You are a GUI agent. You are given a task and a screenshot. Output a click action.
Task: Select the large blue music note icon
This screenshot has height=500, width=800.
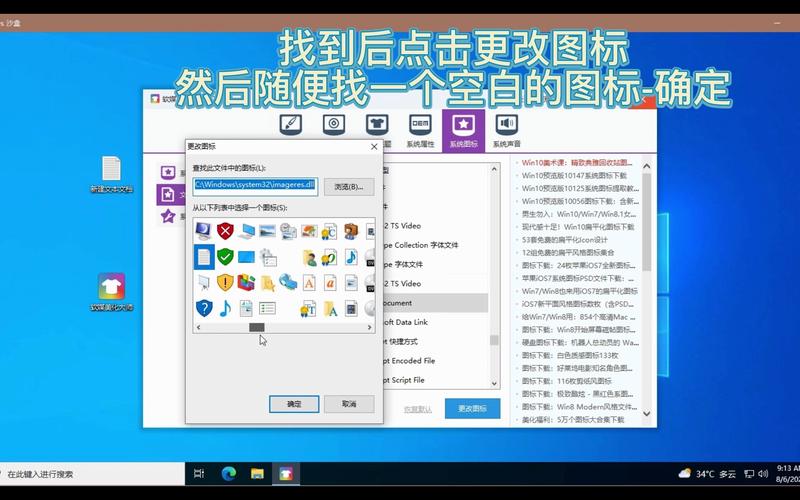pos(225,308)
